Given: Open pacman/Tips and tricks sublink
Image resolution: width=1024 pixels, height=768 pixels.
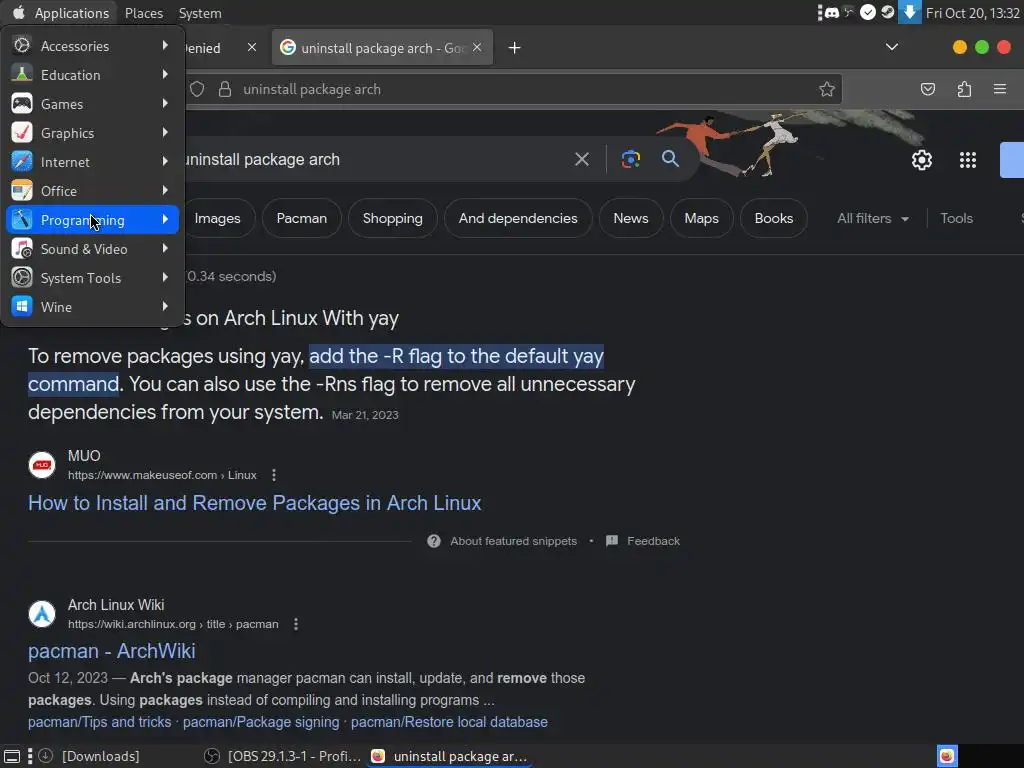Looking at the screenshot, I should click(99, 722).
